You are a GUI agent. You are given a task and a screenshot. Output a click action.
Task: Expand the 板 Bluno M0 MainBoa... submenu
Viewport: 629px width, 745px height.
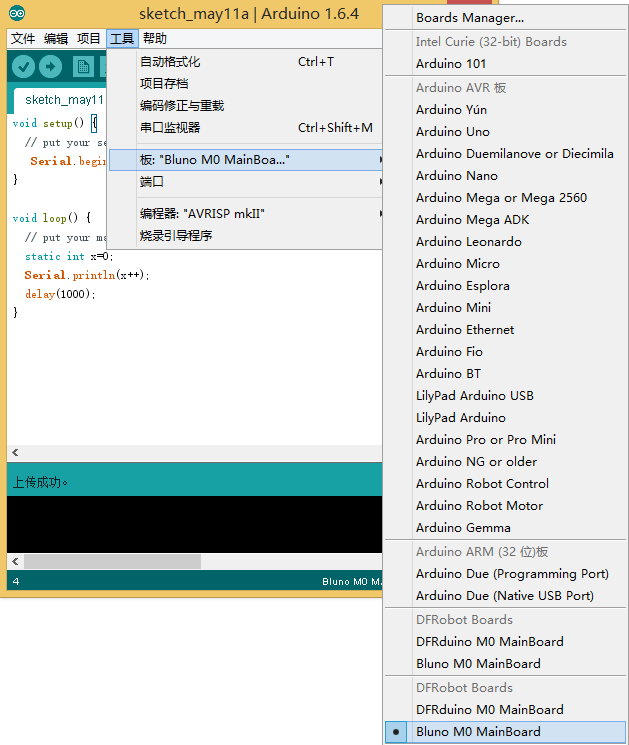(246, 160)
